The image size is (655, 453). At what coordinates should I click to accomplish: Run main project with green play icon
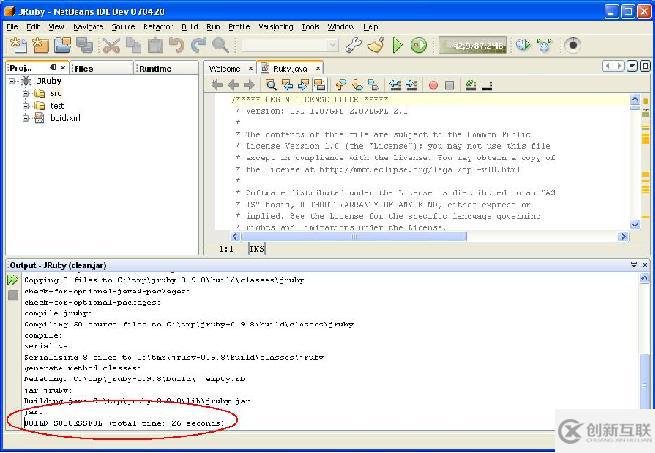pos(398,45)
